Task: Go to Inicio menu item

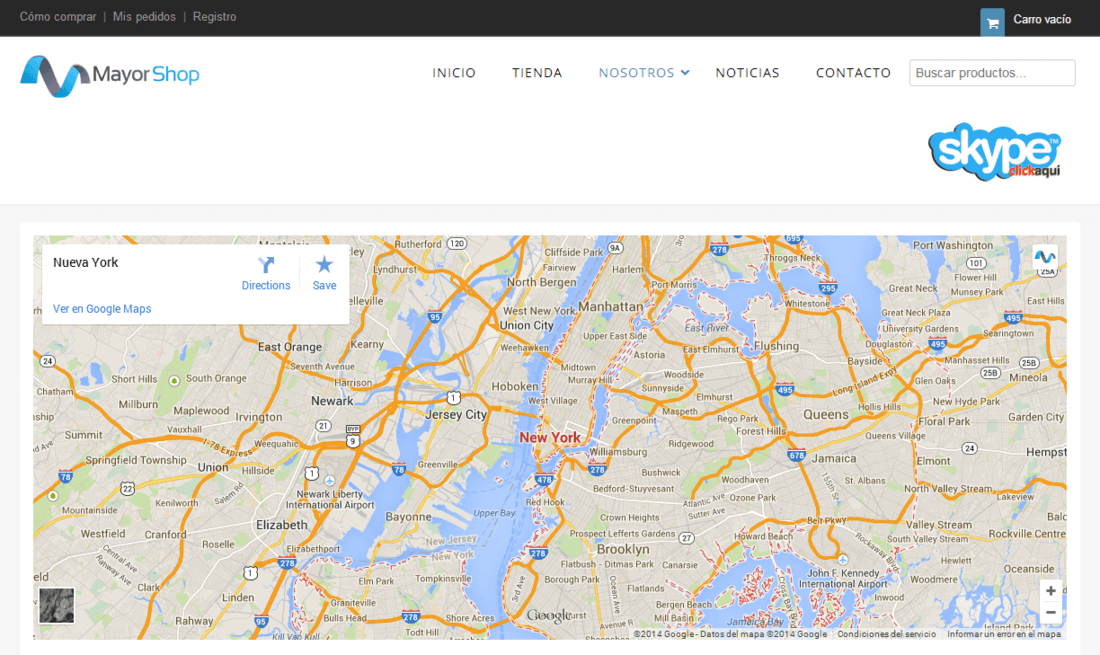Action: (454, 72)
